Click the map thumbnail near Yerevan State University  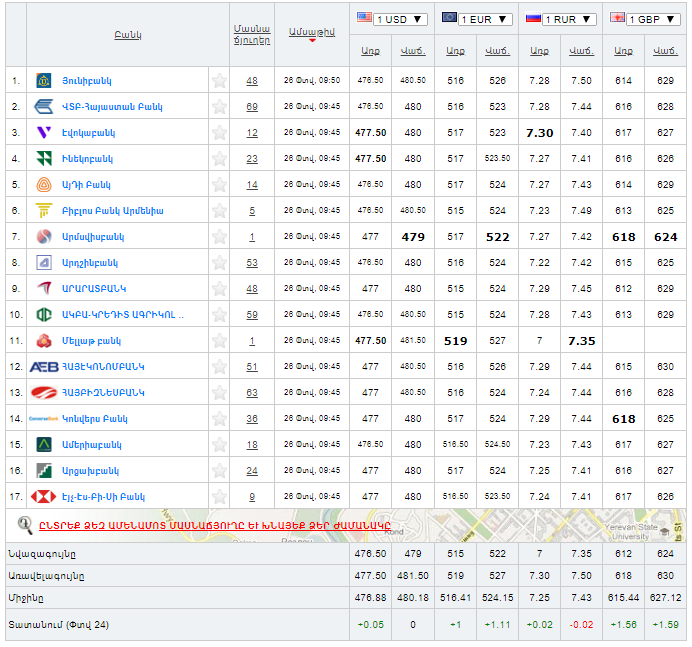click(x=600, y=525)
